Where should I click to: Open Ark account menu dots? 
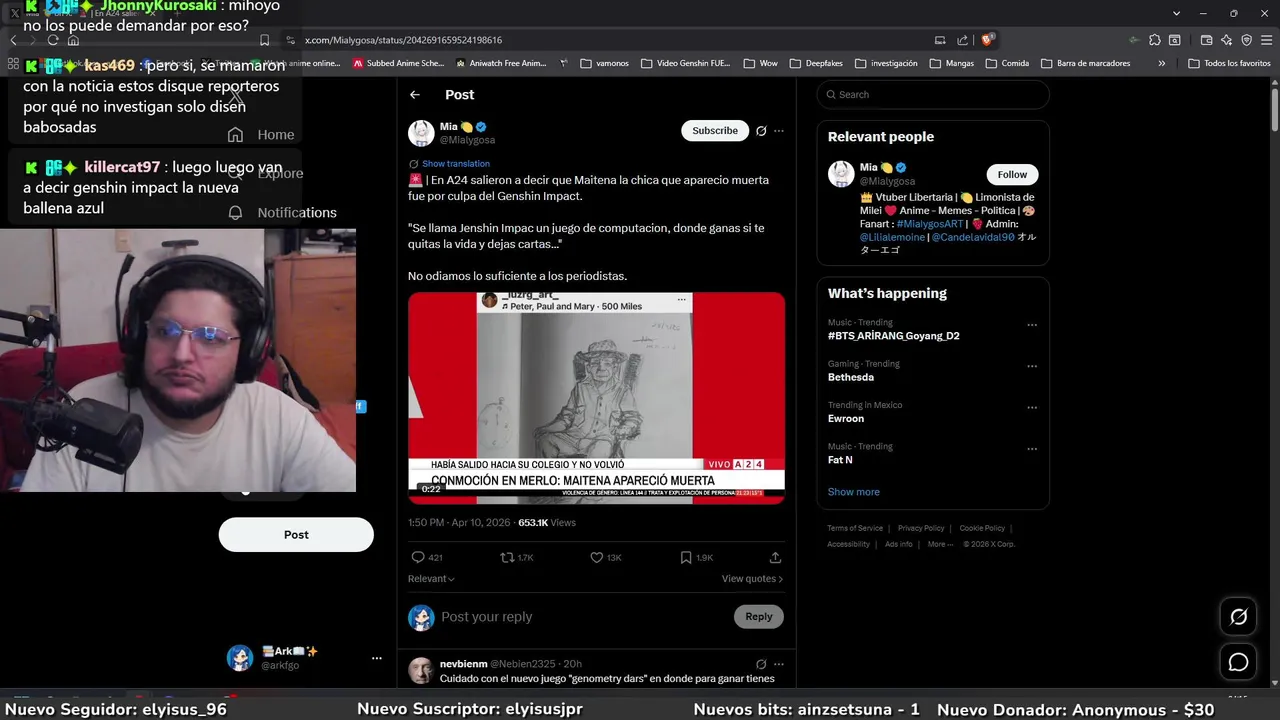377,658
